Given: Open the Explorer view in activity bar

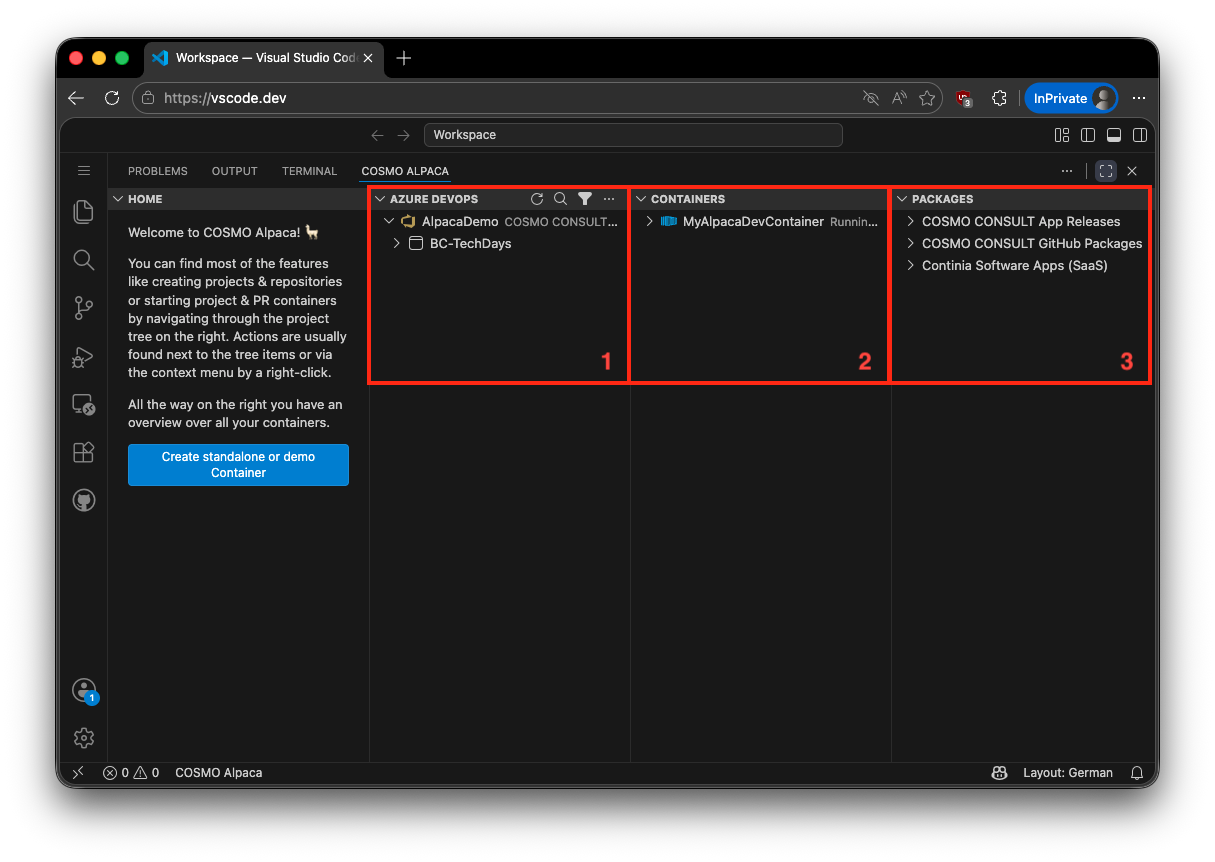Looking at the screenshot, I should (84, 212).
